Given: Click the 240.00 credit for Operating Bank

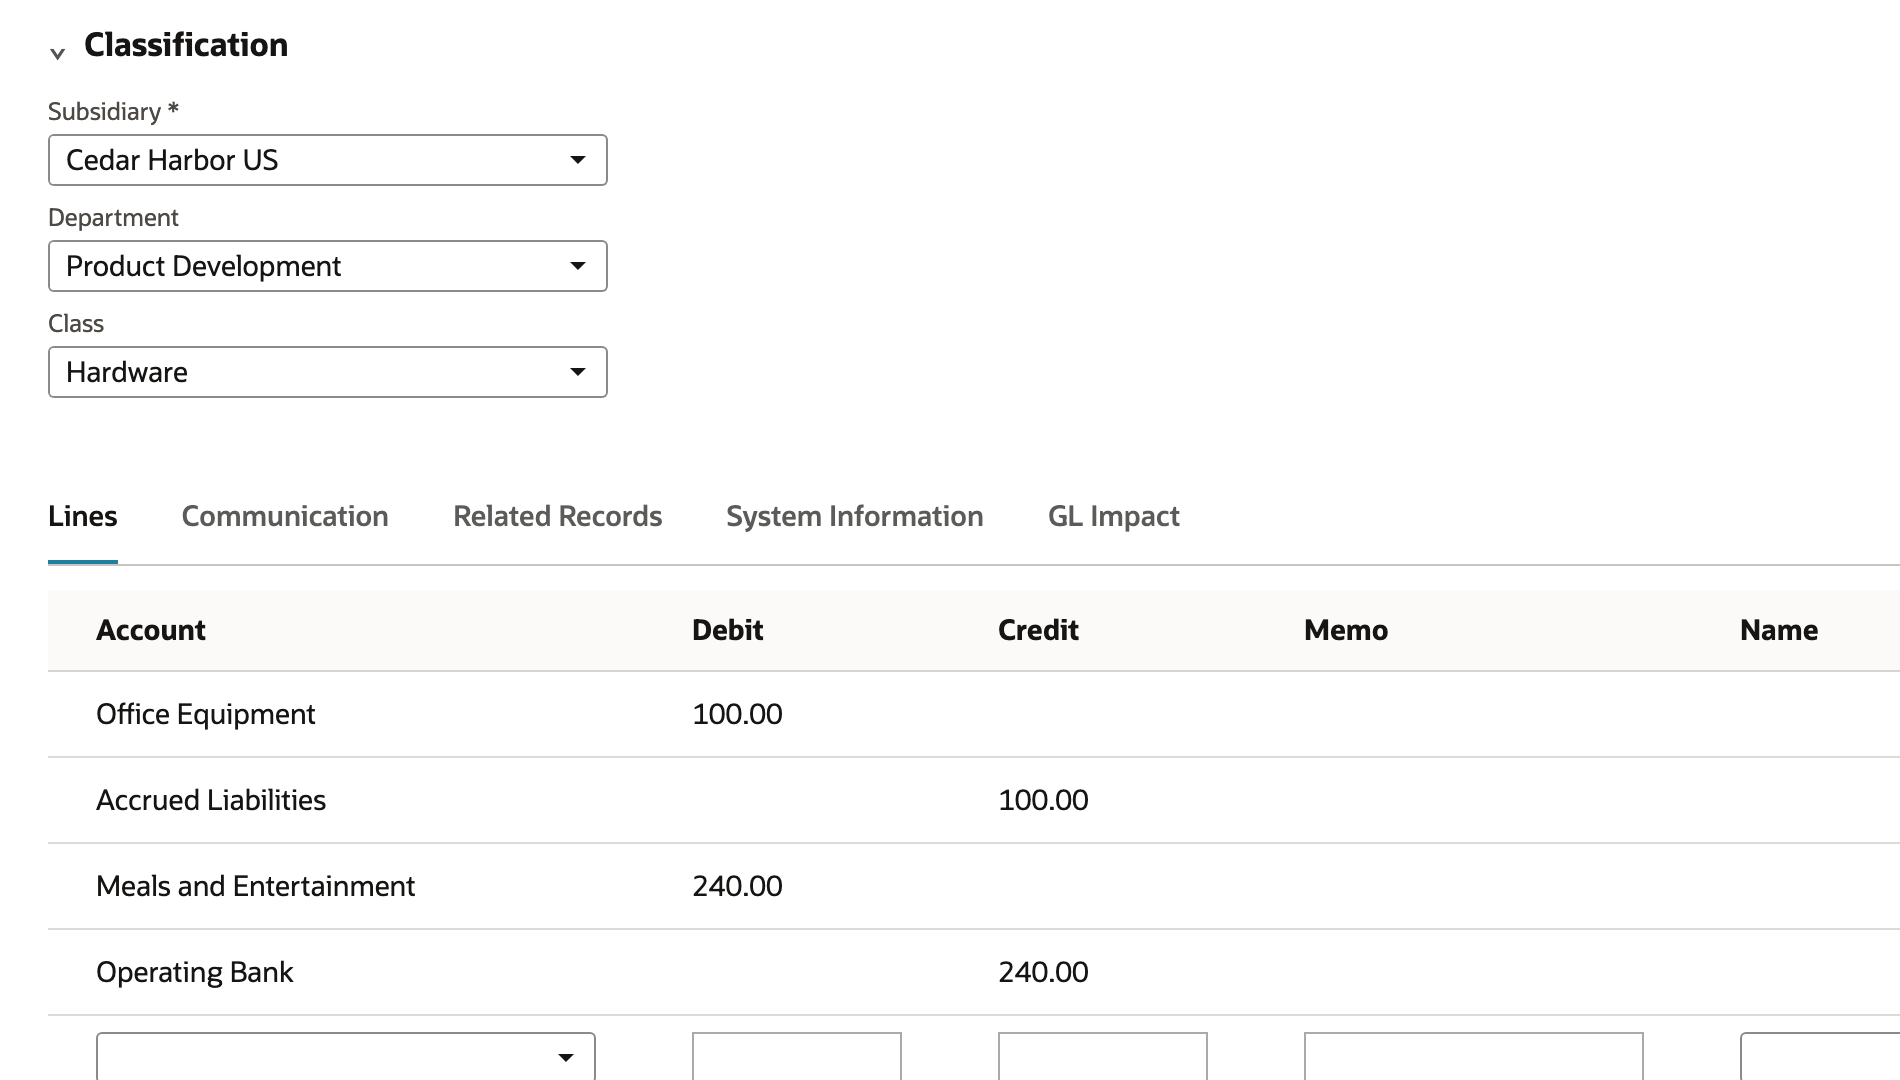Looking at the screenshot, I should pyautogui.click(x=1043, y=972).
